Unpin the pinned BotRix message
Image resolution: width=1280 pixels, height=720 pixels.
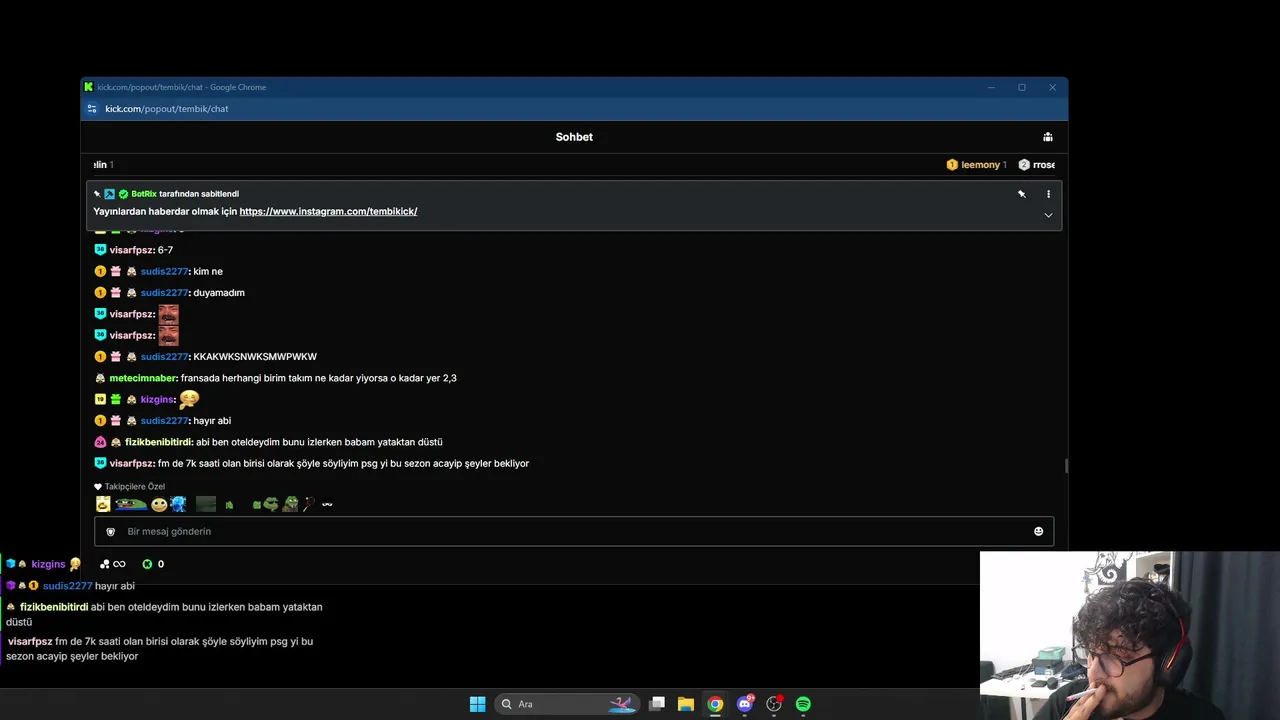coord(1022,194)
